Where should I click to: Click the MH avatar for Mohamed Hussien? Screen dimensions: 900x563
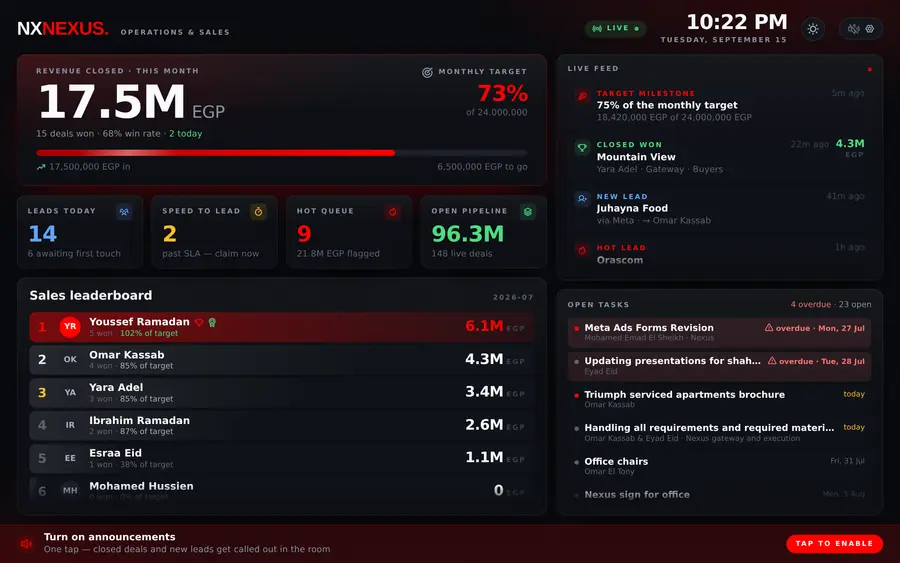pos(70,490)
